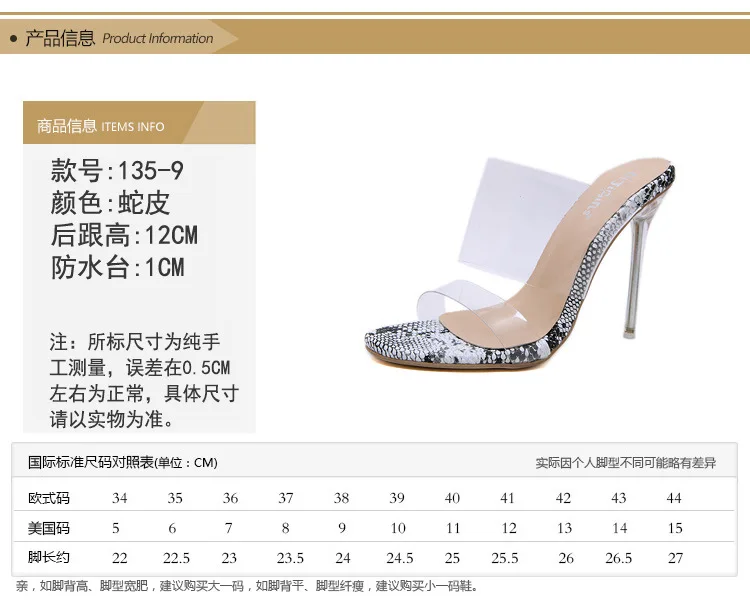The image size is (750, 604).
Task: Click the measurement note starting with 注
Action: pos(144,380)
